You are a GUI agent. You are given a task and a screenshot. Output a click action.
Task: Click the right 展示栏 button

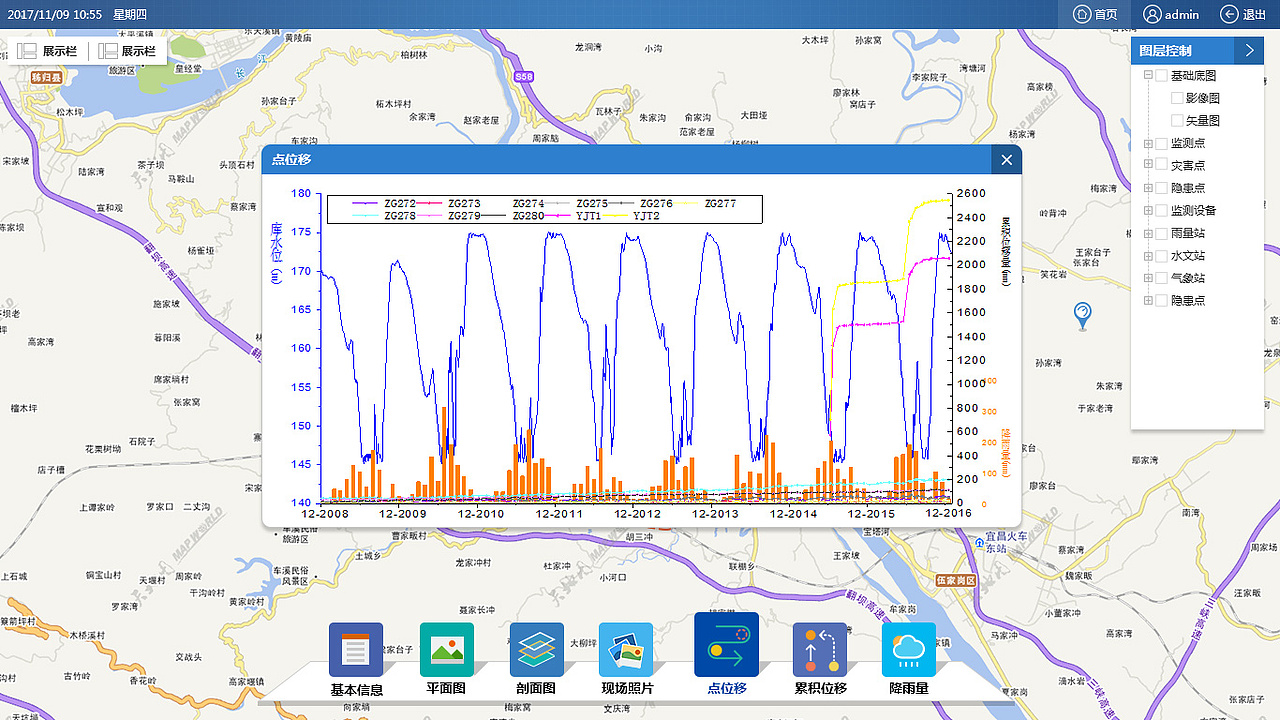[127, 50]
